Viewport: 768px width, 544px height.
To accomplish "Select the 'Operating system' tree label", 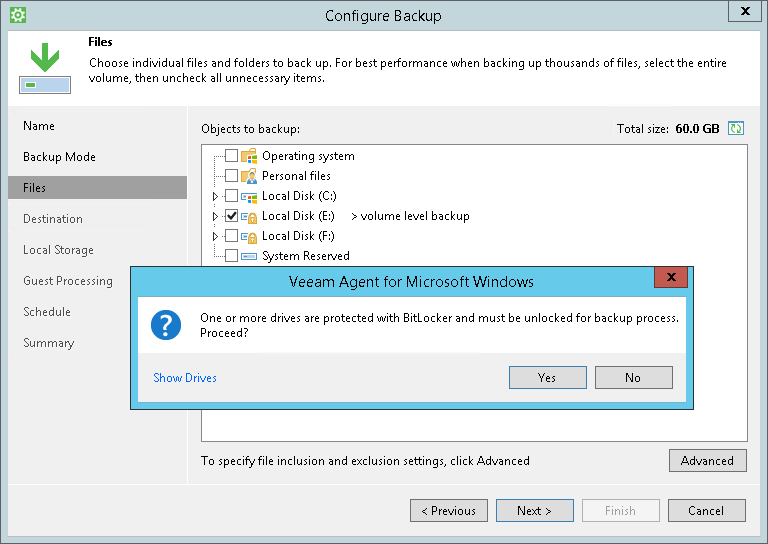I will (308, 156).
